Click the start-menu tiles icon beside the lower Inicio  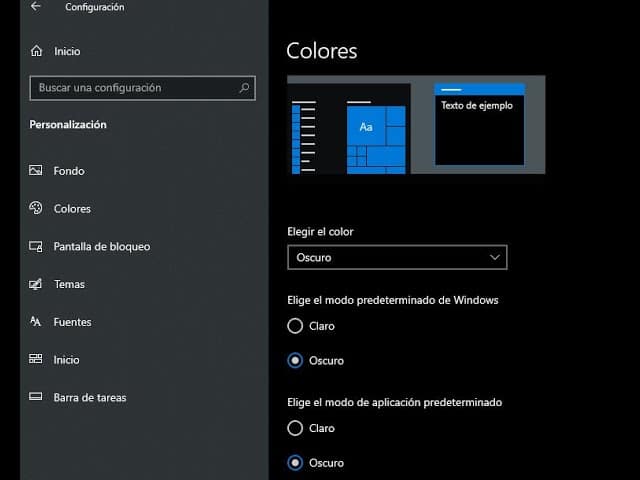coord(36,359)
